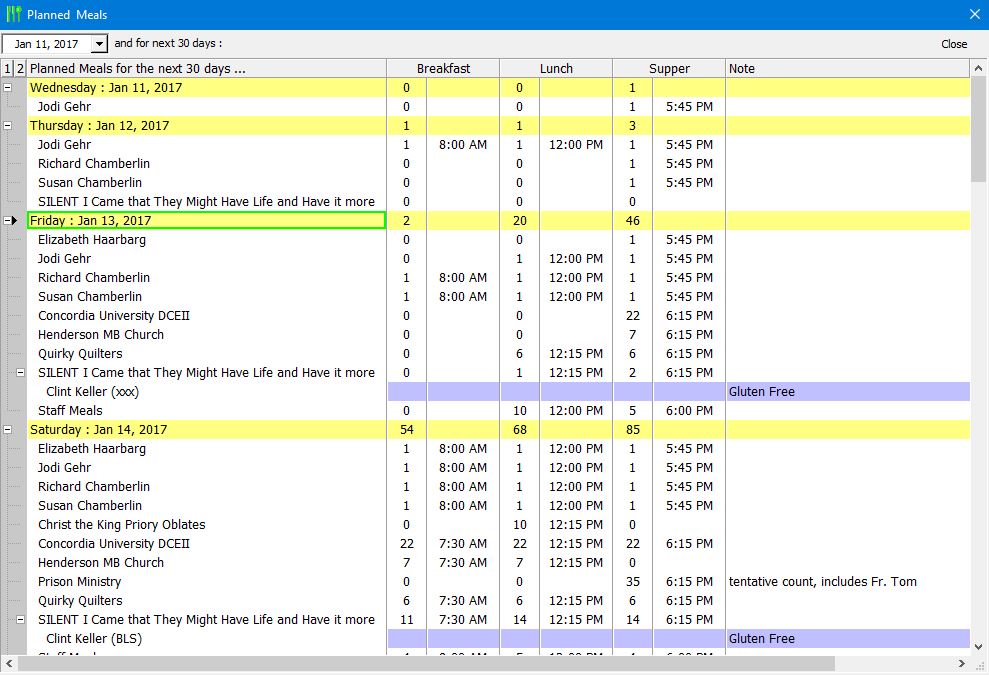Click outline level 2 button
This screenshot has width=989, height=675.
coord(20,68)
